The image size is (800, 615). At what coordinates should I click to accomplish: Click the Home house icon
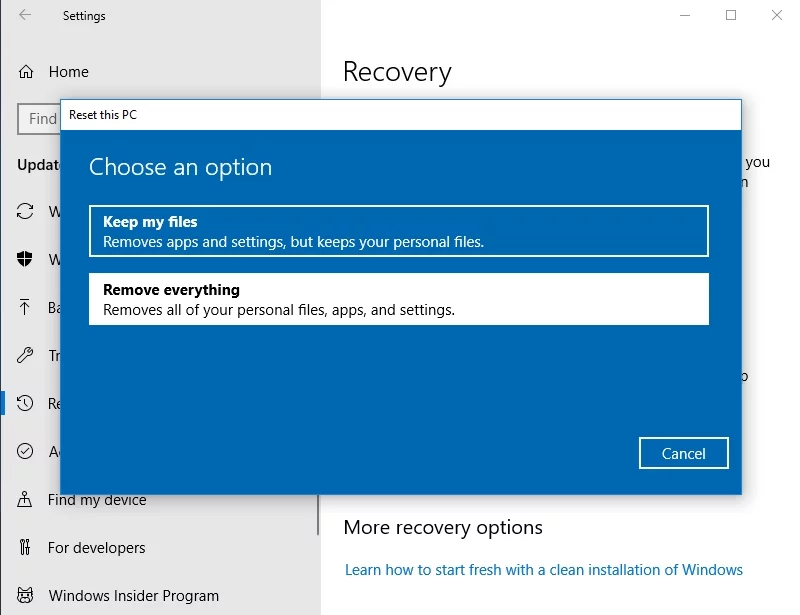click(x=26, y=72)
